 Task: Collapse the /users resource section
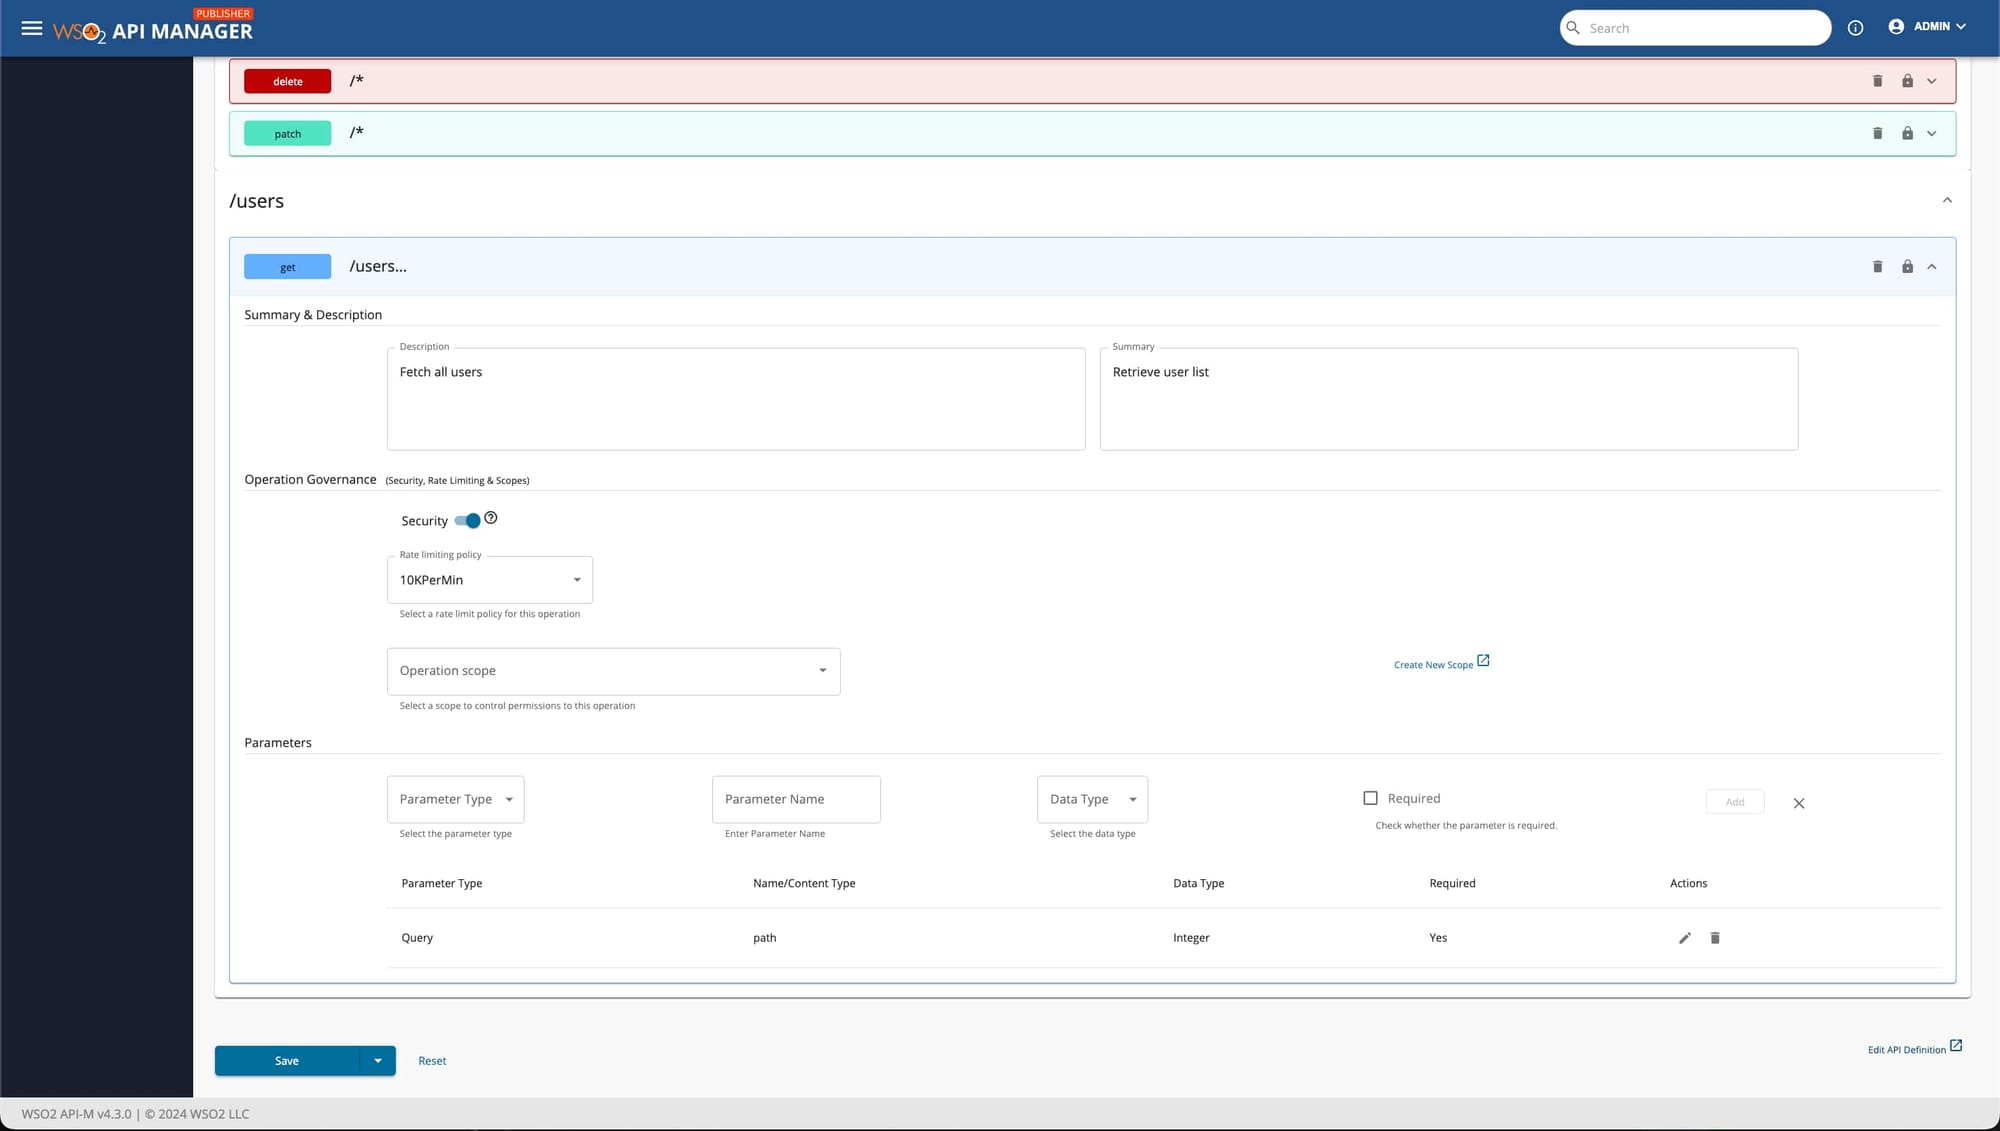(1947, 200)
